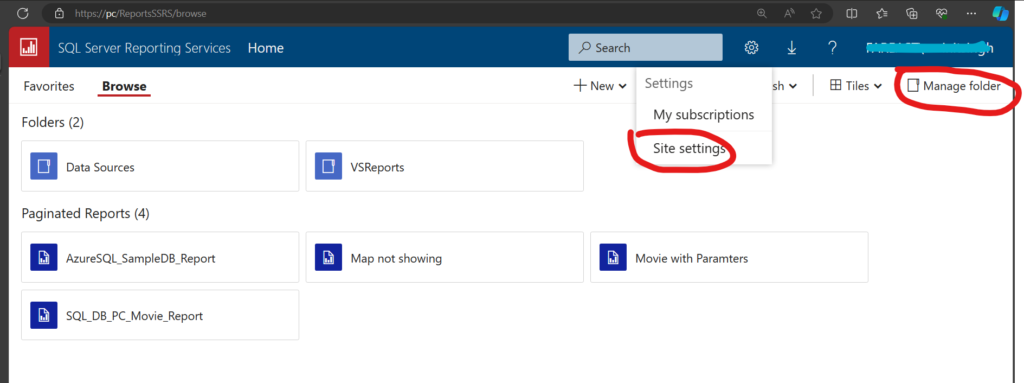Click the Folders (2) section heading

53,122
